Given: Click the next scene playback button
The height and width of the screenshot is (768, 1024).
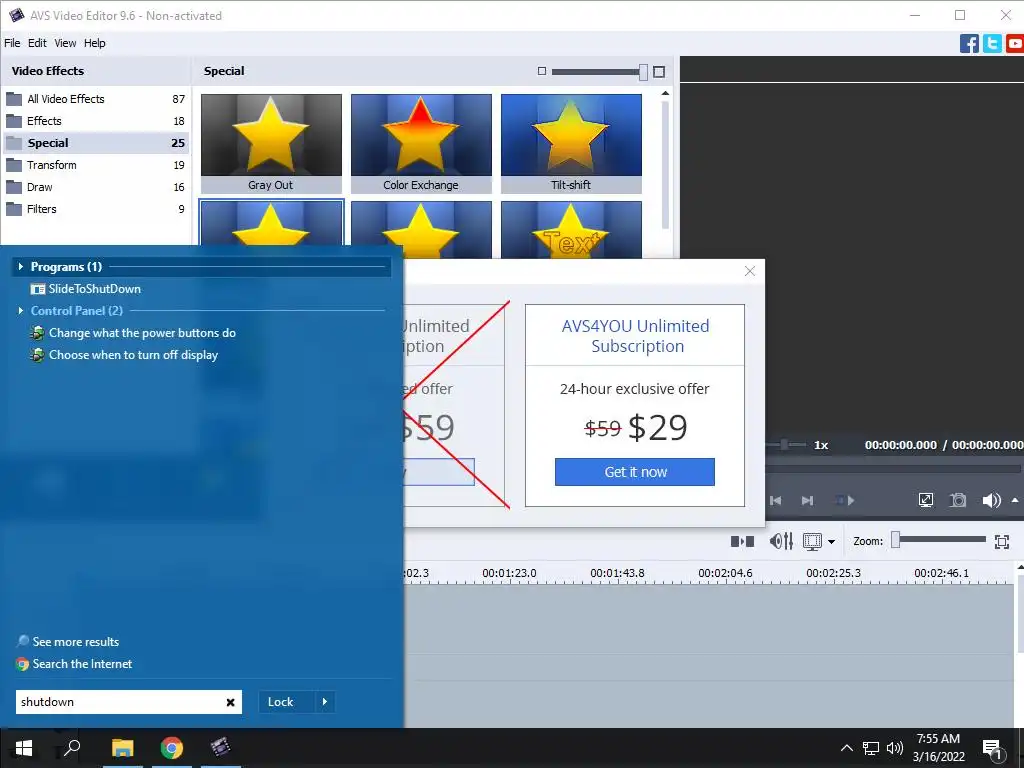Looking at the screenshot, I should pyautogui.click(x=844, y=500).
